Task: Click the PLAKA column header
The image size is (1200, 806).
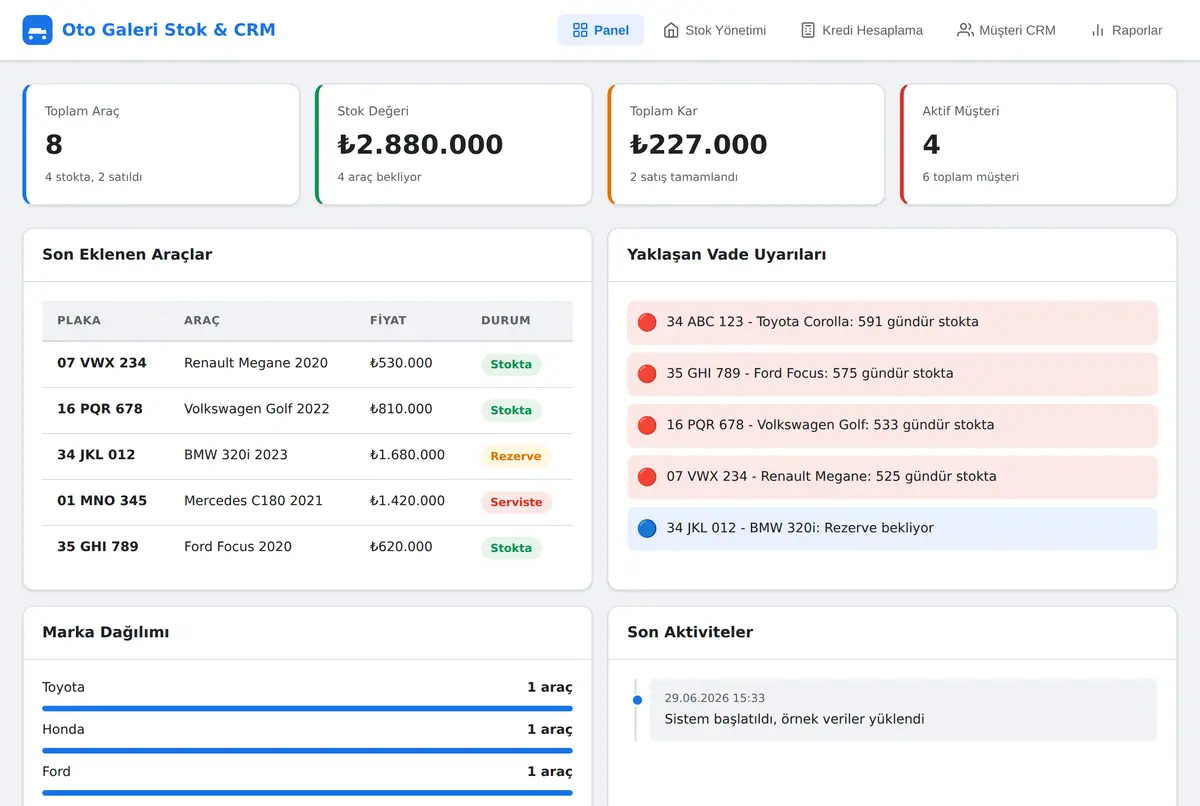Action: point(79,321)
